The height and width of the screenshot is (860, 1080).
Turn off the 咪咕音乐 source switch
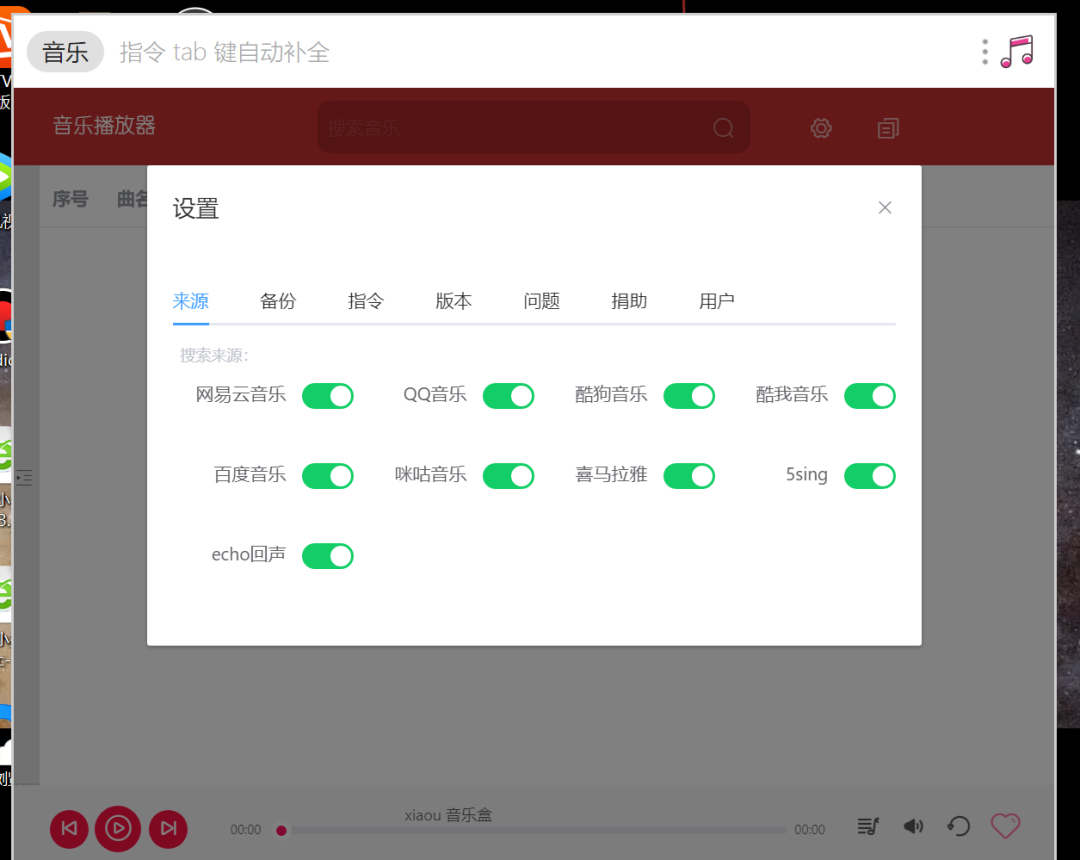(508, 476)
